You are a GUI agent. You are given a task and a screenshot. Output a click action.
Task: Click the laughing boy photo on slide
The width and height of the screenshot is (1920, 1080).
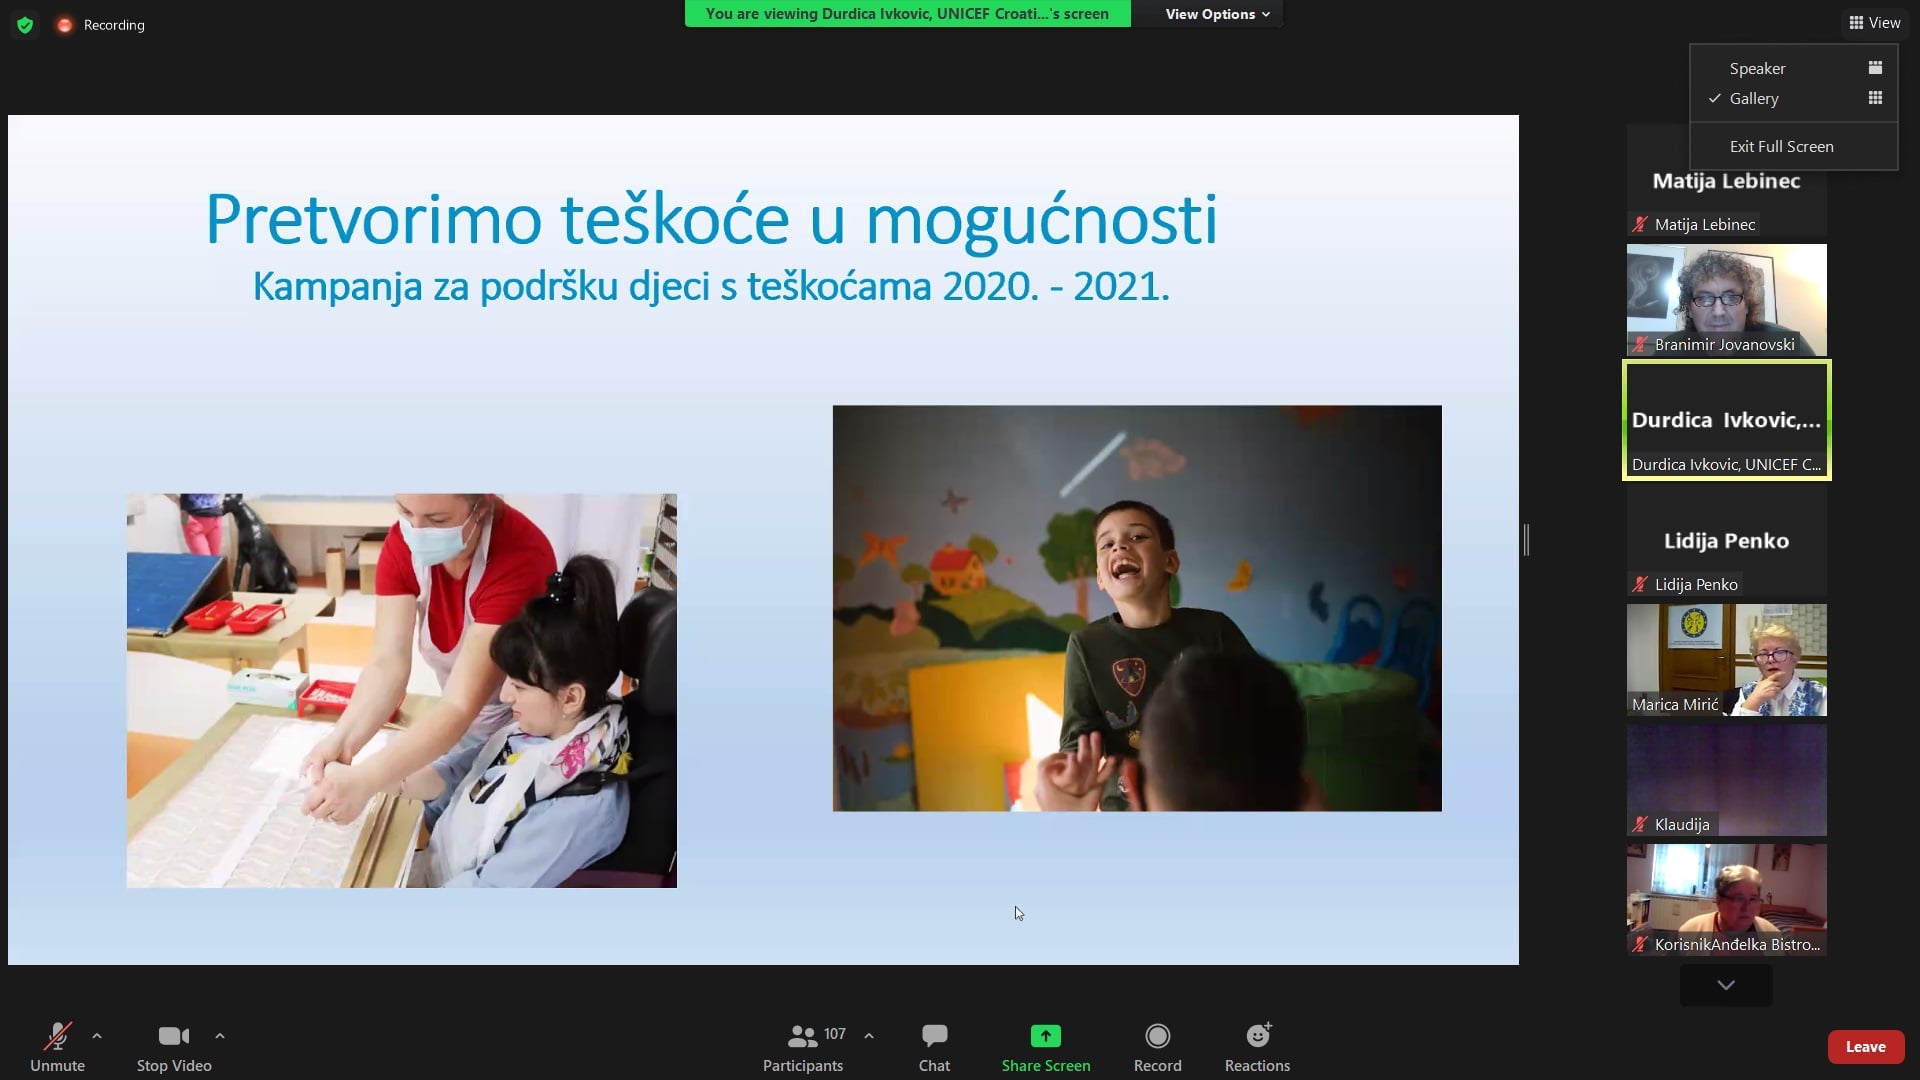1137,608
